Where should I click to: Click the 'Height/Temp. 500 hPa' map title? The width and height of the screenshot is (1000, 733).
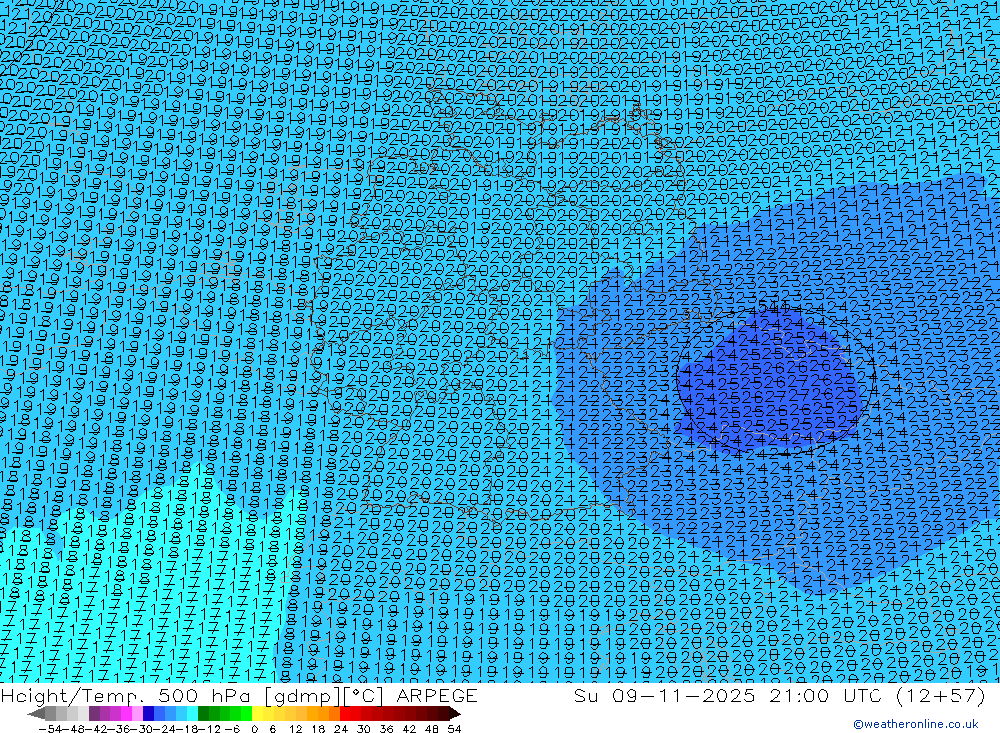click(126, 695)
